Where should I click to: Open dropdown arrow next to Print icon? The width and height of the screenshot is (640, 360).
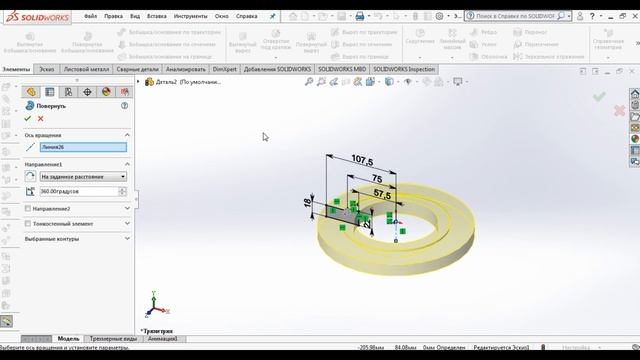[369, 16]
